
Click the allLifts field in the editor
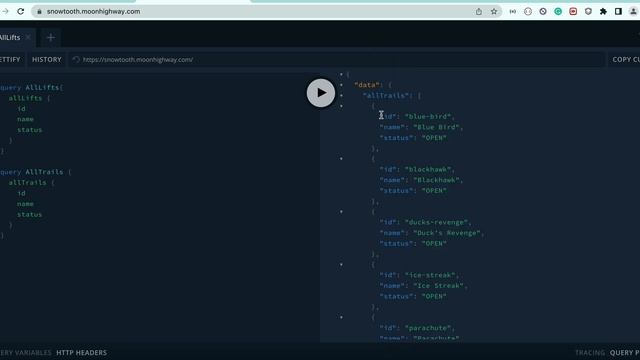[x=25, y=98]
